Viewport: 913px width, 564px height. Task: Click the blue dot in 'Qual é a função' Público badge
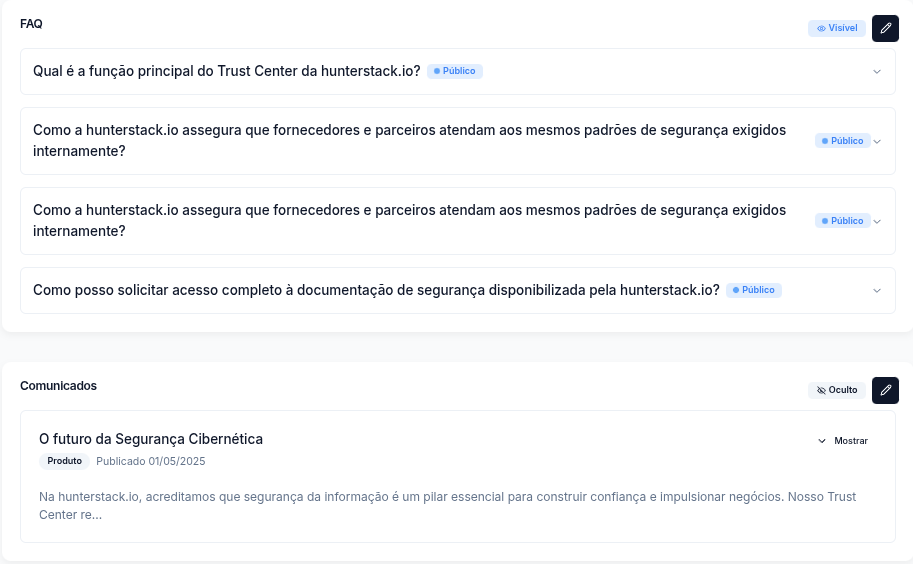coord(437,72)
